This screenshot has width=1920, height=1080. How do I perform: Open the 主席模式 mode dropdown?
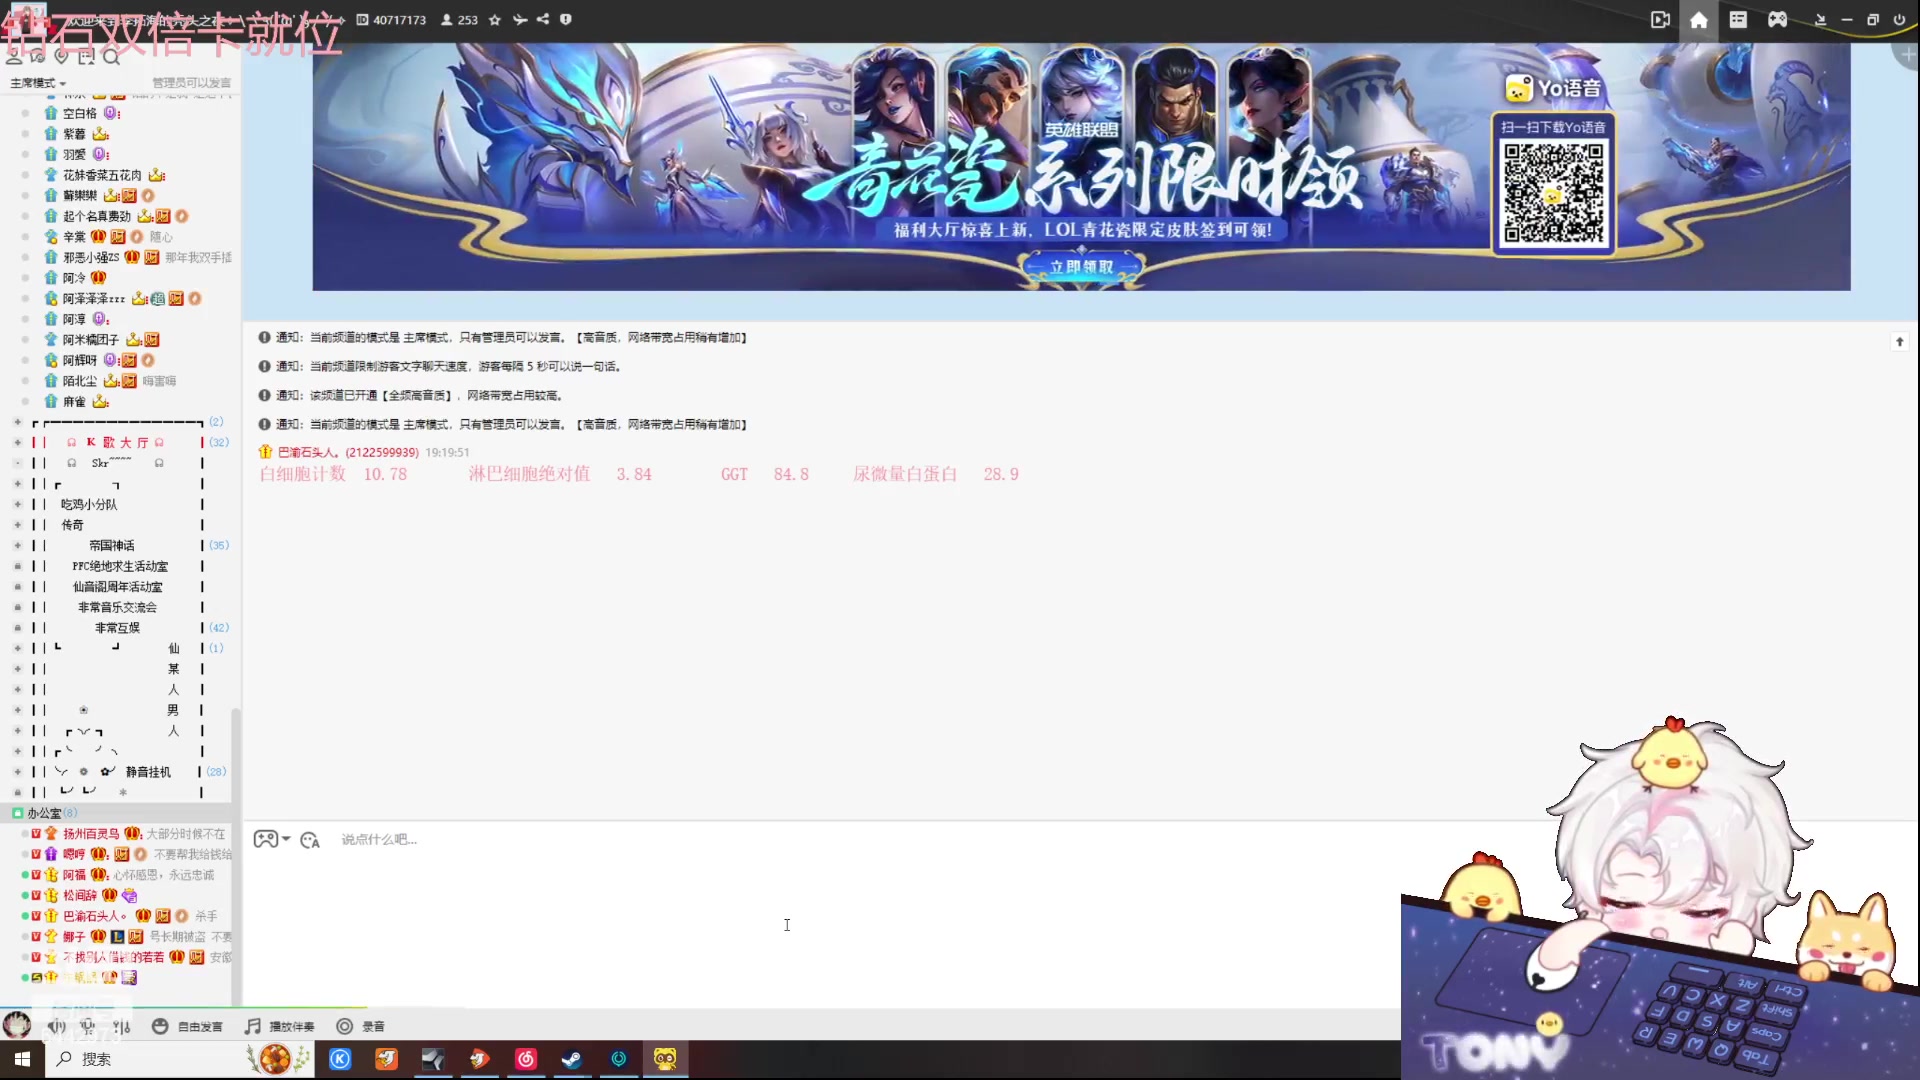point(38,83)
